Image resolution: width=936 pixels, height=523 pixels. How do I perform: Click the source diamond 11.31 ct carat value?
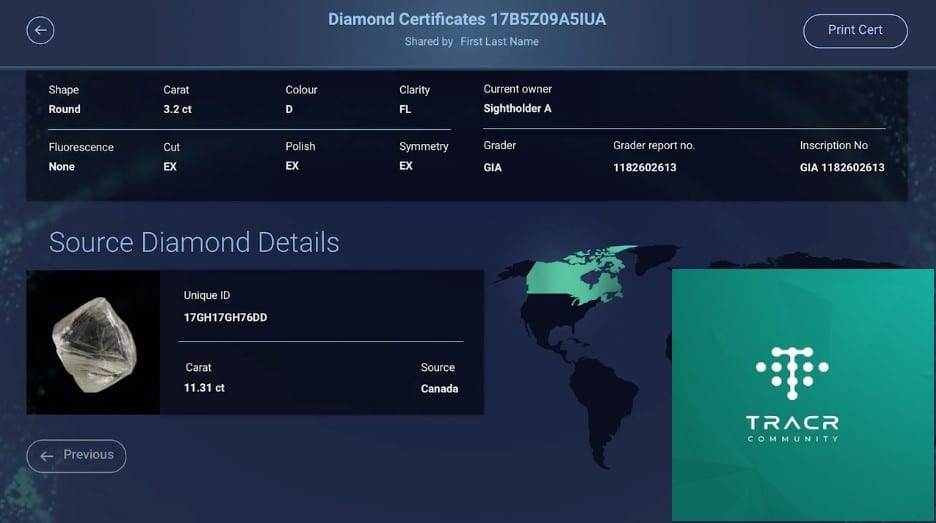[205, 388]
